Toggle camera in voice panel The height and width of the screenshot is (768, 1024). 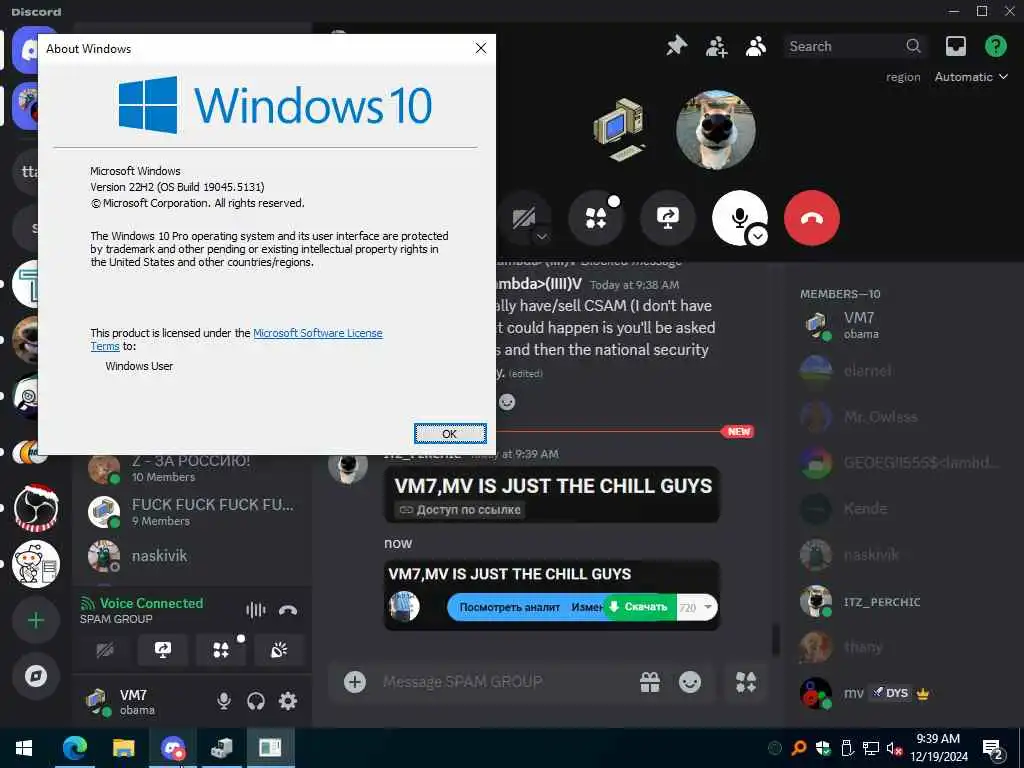tap(105, 650)
